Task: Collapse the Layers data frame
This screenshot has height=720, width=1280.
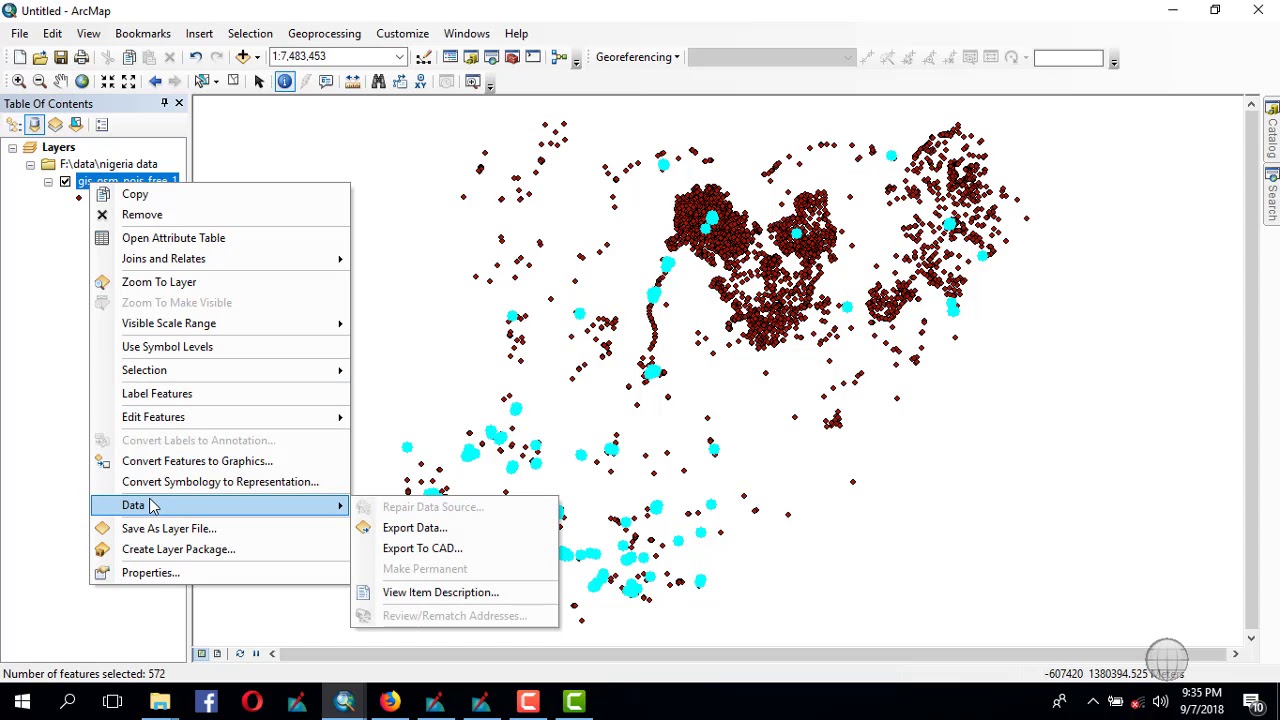Action: click(x=12, y=147)
